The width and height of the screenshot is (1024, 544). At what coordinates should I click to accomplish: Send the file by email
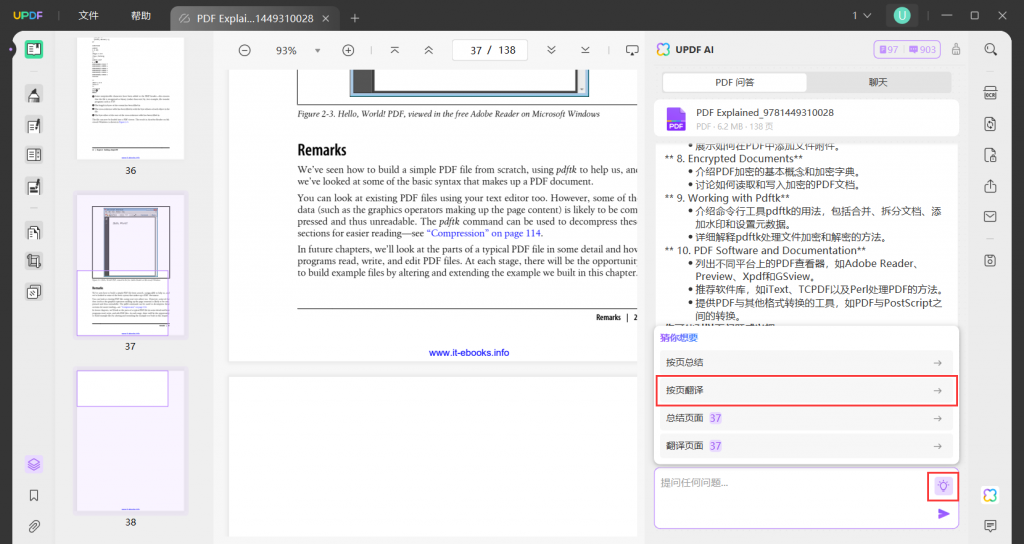pyautogui.click(x=991, y=216)
